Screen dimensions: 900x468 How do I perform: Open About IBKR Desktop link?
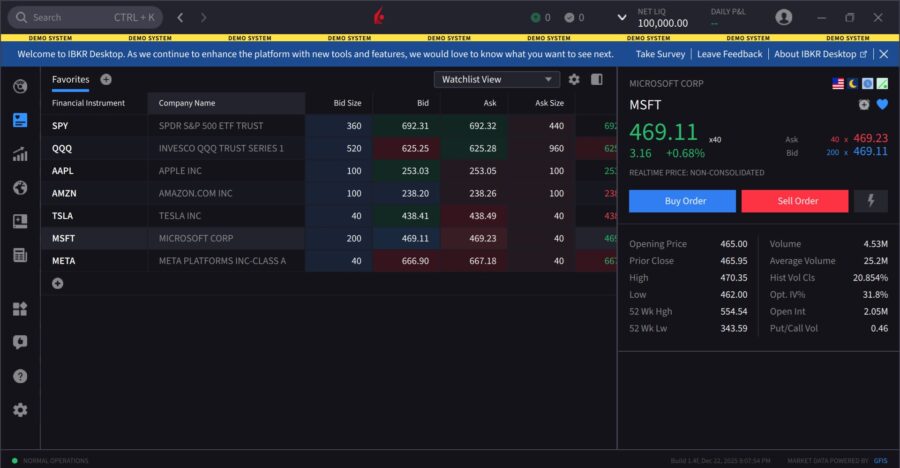(x=820, y=54)
